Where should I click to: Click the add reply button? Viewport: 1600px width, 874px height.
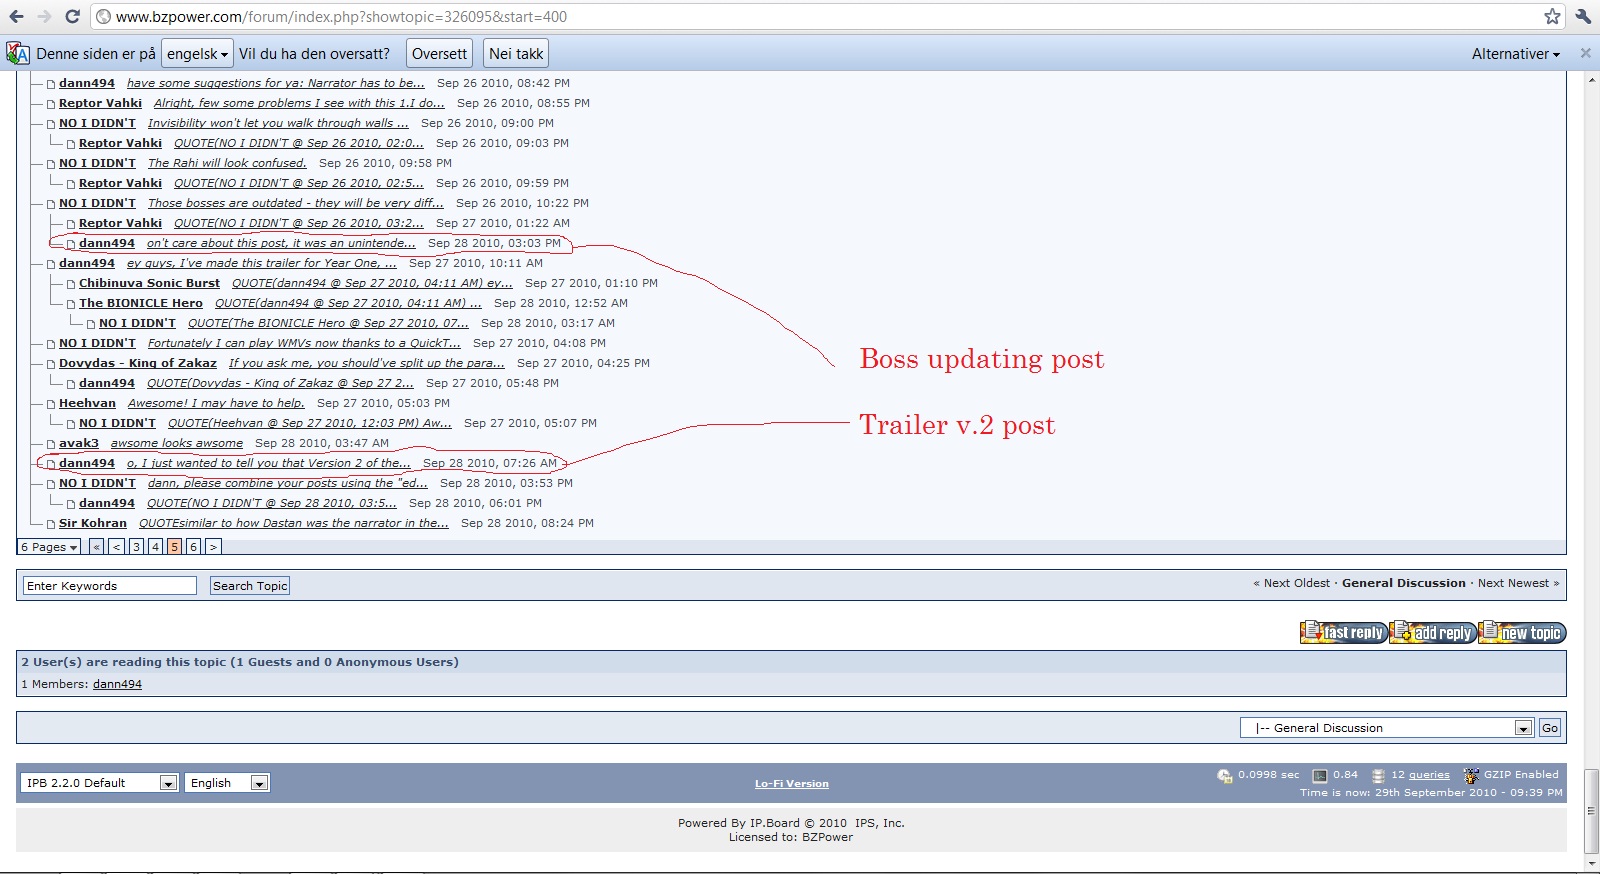pos(1433,632)
